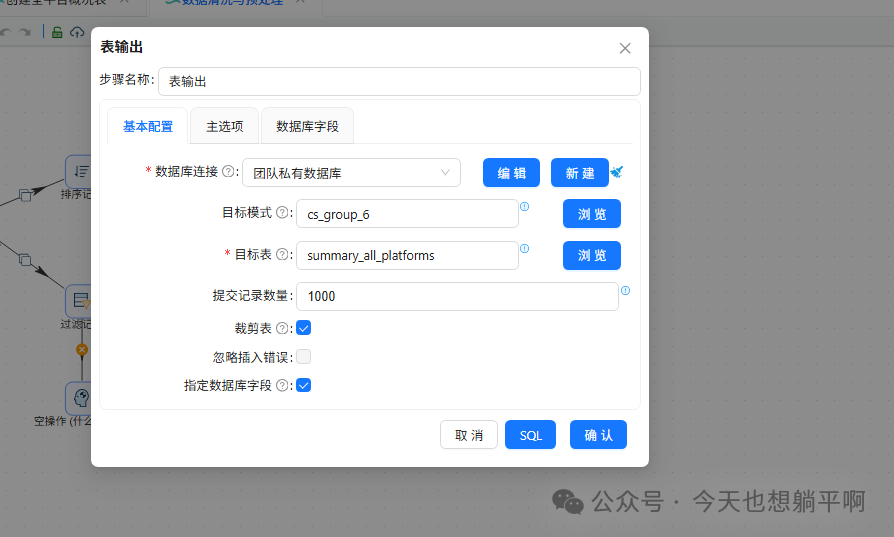Click the 提交记录数量 input field
Screen dimensions: 894x537
pyautogui.click(x=457, y=296)
